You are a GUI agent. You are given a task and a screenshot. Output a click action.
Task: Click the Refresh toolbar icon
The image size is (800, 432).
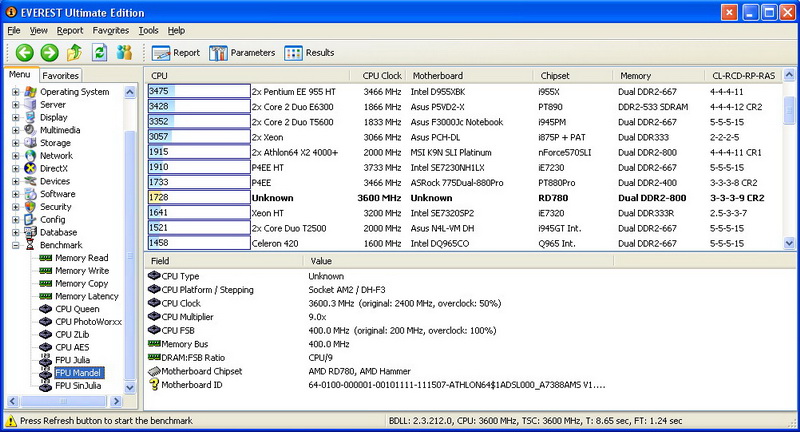(x=99, y=52)
